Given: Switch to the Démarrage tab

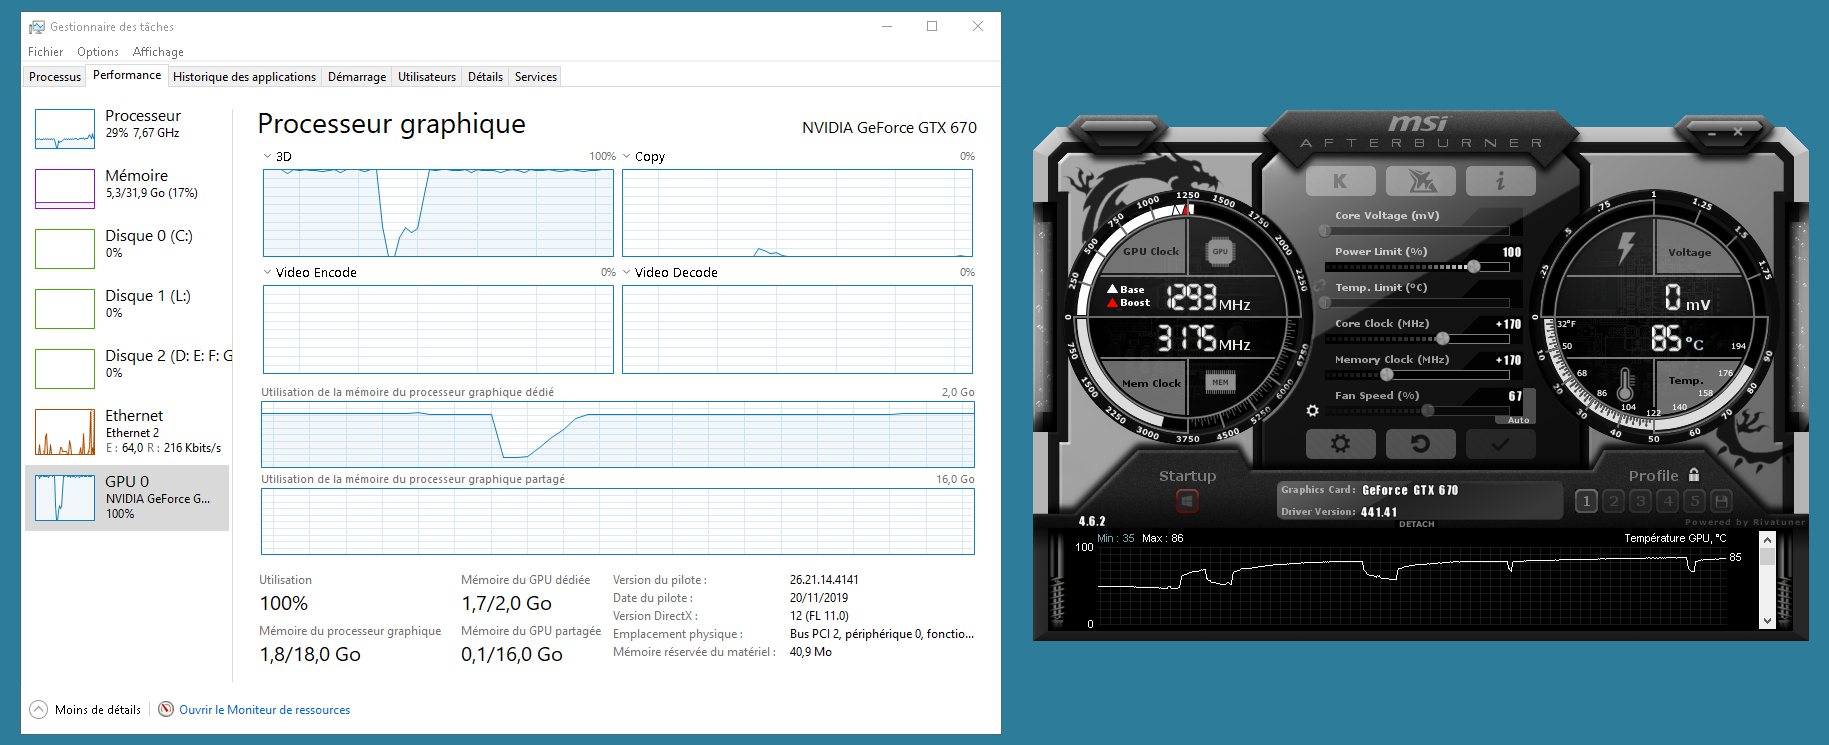Looking at the screenshot, I should 357,77.
